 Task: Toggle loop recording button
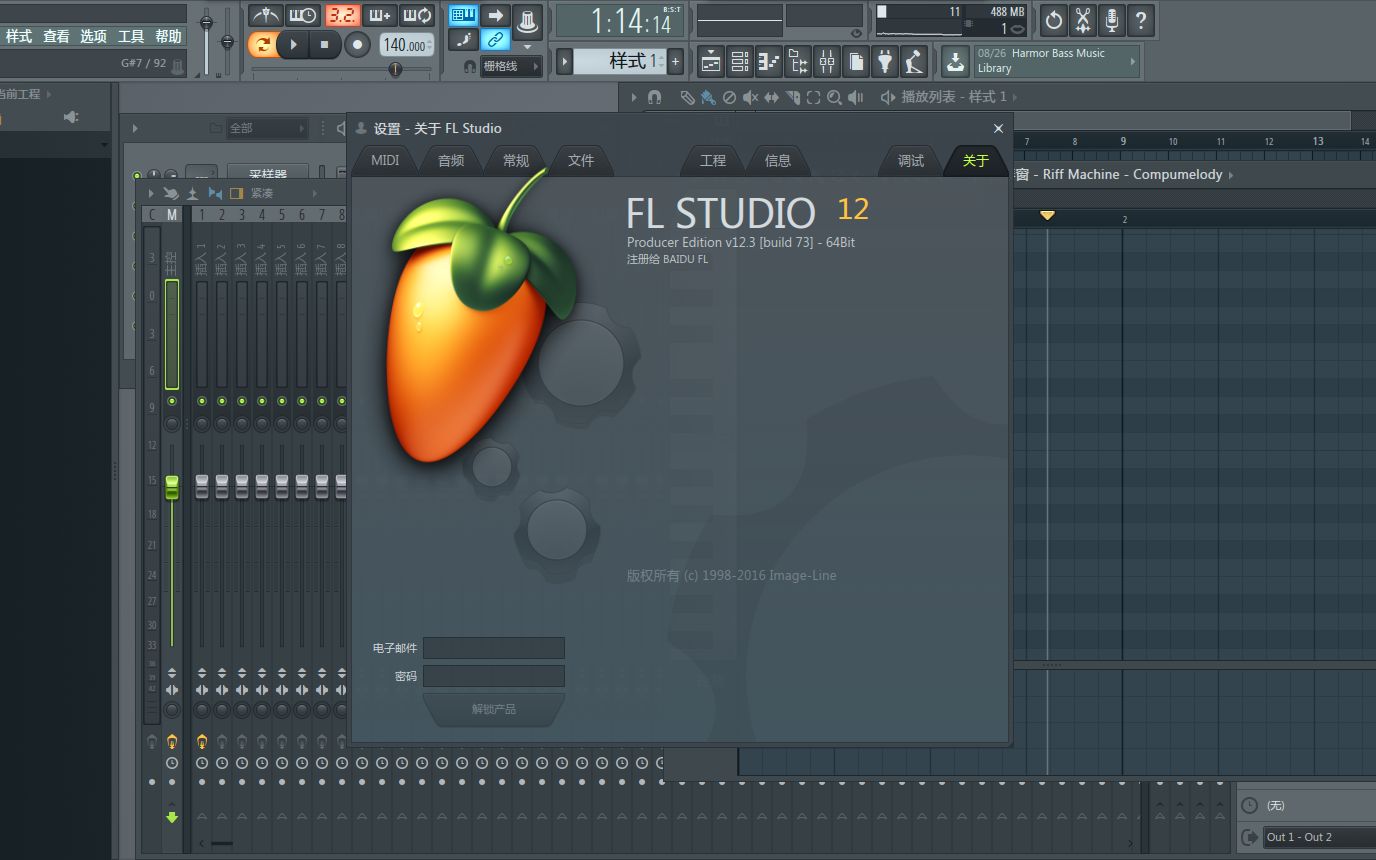[417, 15]
